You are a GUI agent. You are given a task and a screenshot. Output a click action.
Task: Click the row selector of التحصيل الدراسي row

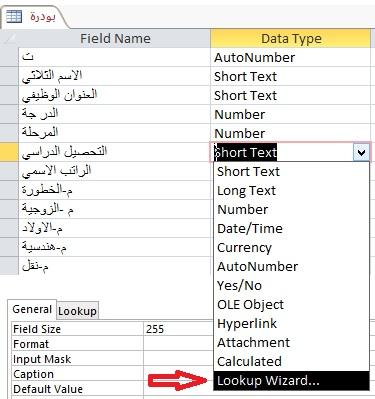pyautogui.click(x=9, y=152)
